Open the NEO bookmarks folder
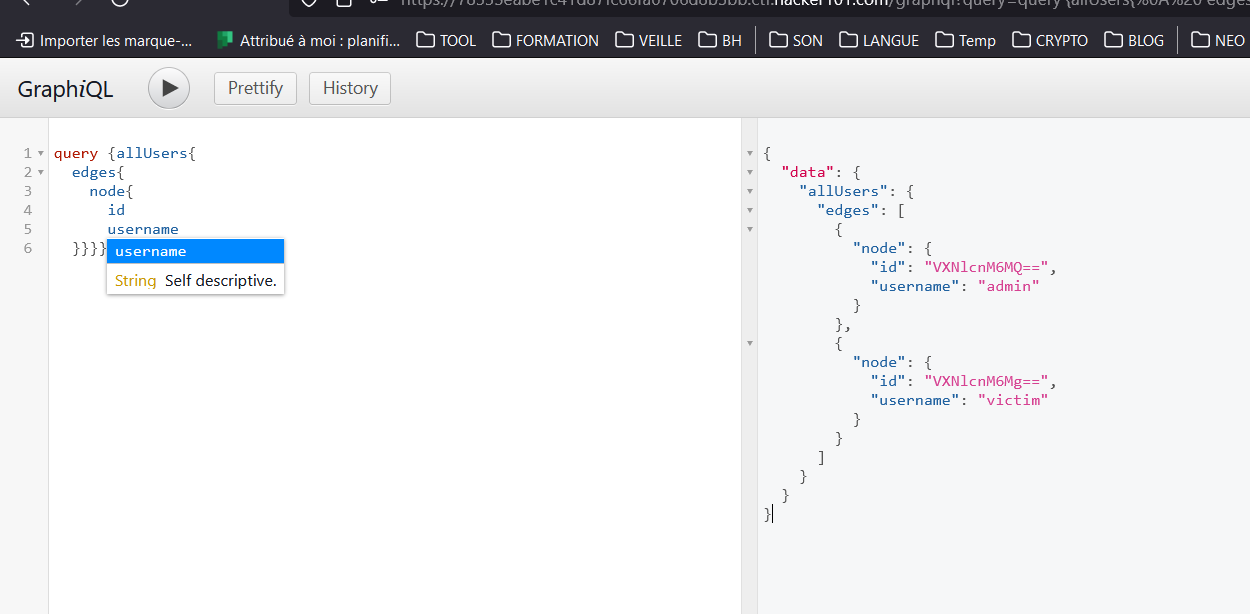 tap(1217, 40)
